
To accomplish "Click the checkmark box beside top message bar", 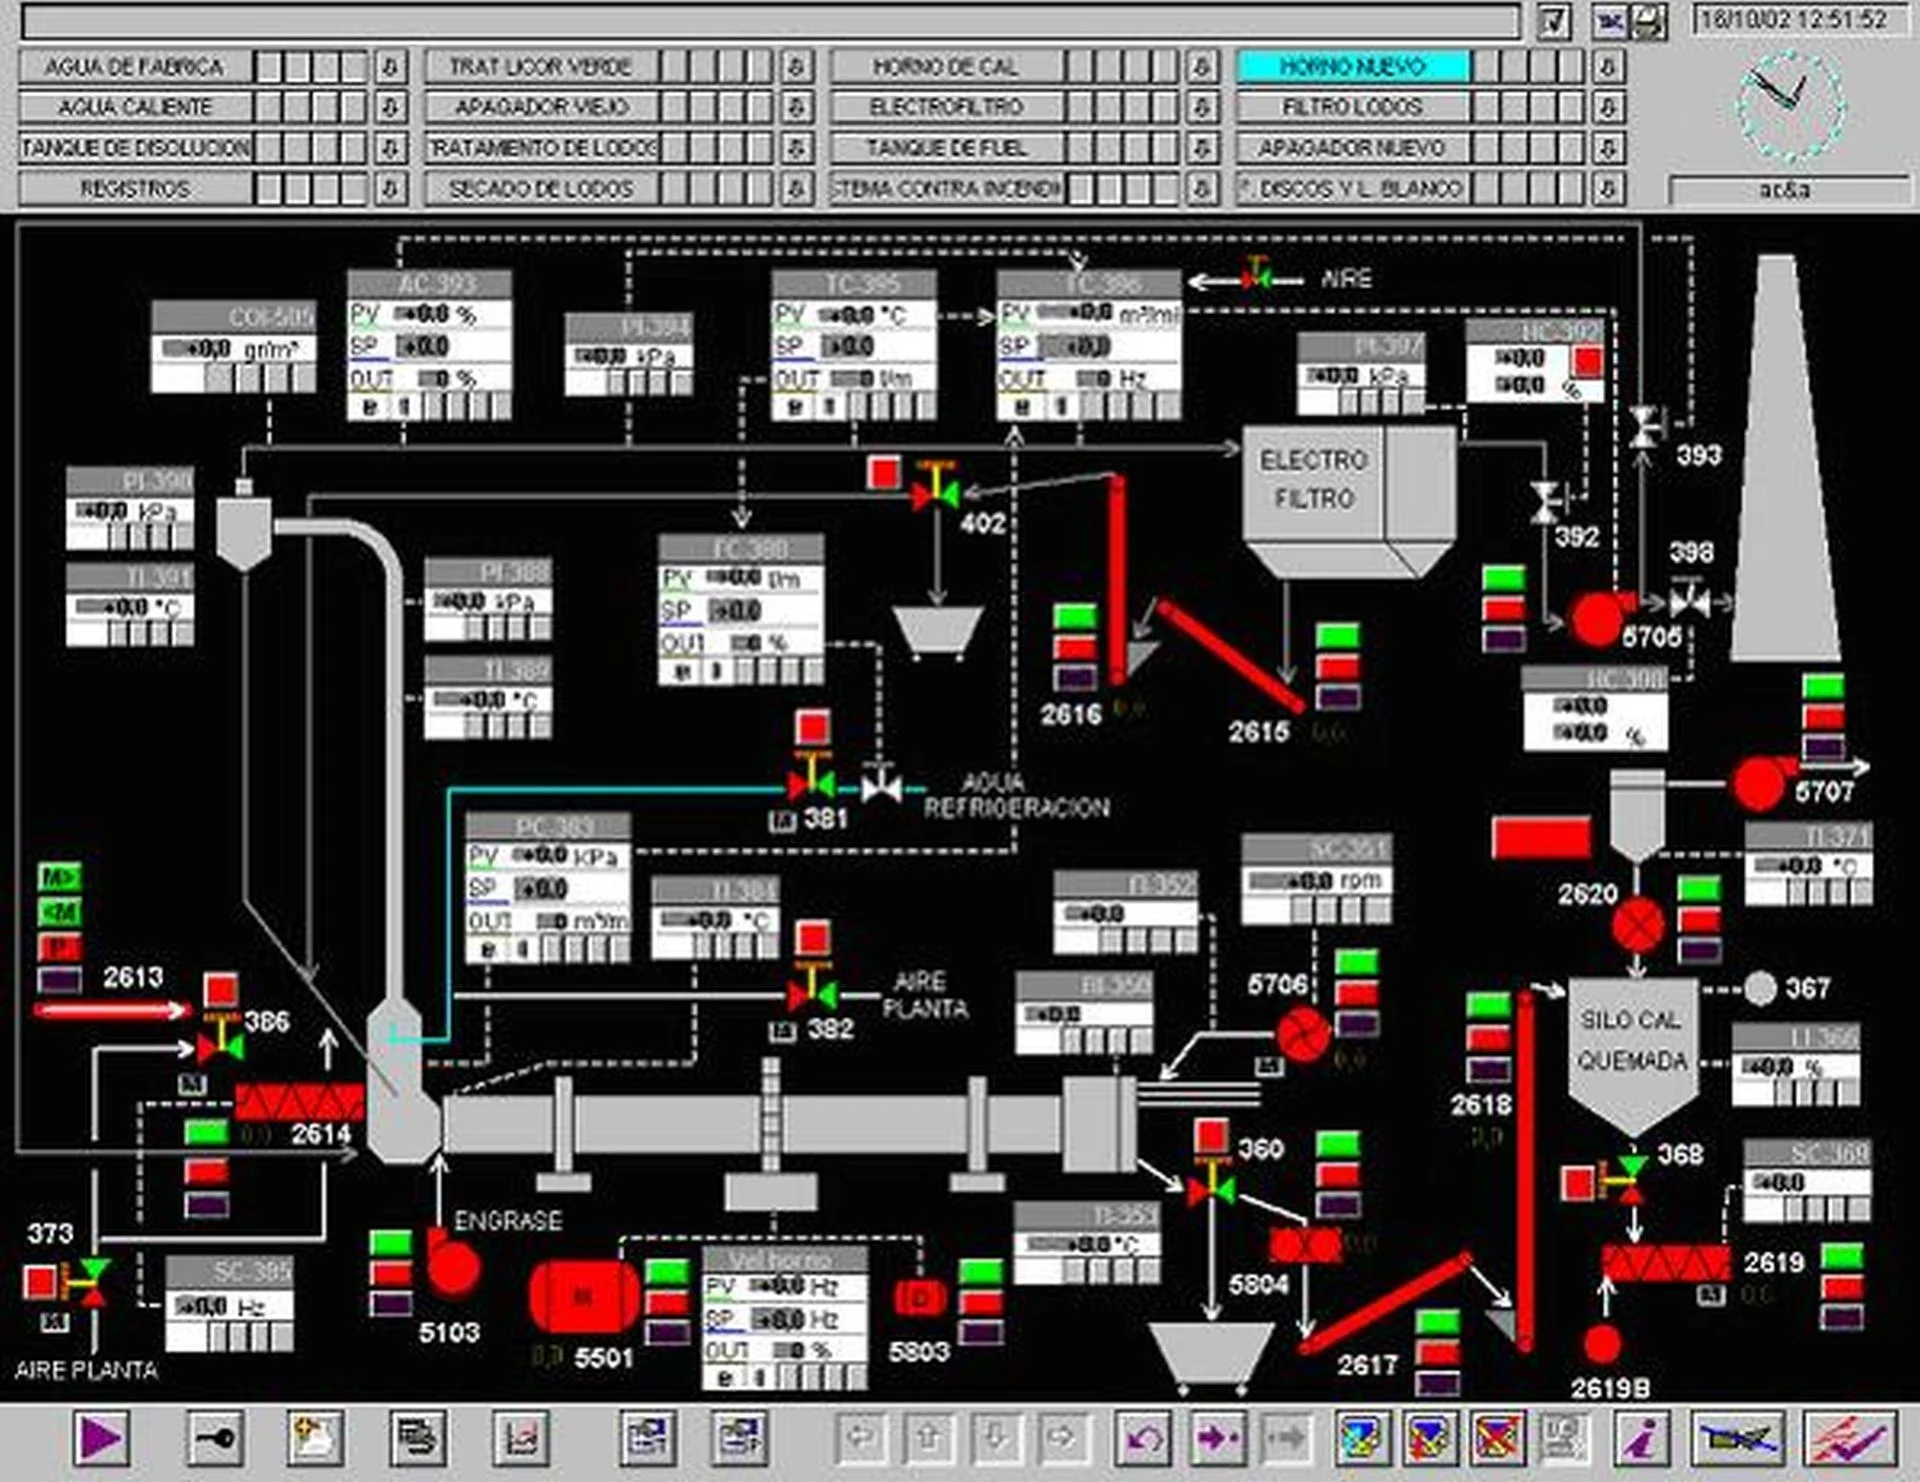I will pos(1554,21).
